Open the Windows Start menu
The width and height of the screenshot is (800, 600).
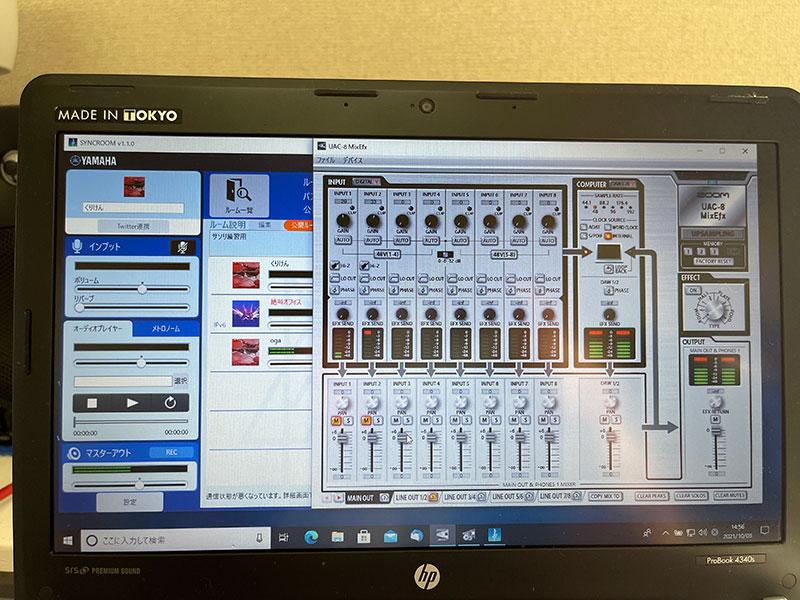point(68,540)
